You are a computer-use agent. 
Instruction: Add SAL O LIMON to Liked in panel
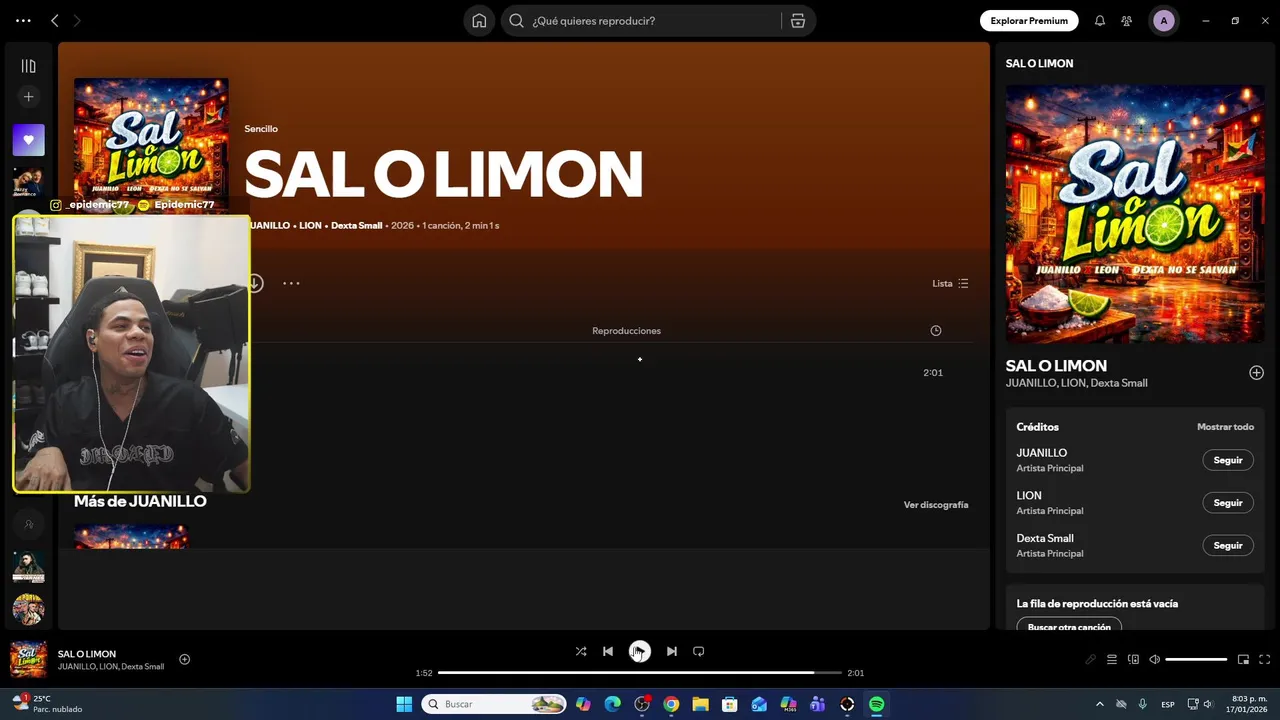pyautogui.click(x=1256, y=373)
